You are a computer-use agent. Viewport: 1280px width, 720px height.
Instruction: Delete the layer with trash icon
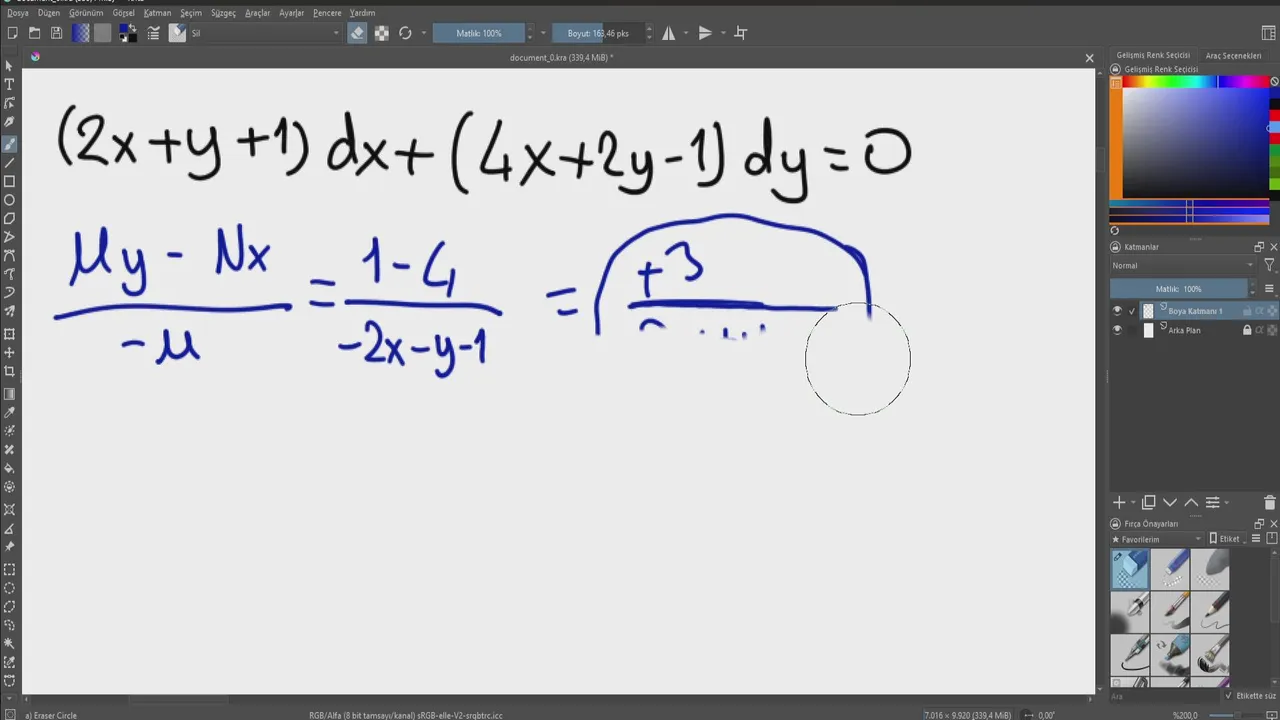(1270, 502)
